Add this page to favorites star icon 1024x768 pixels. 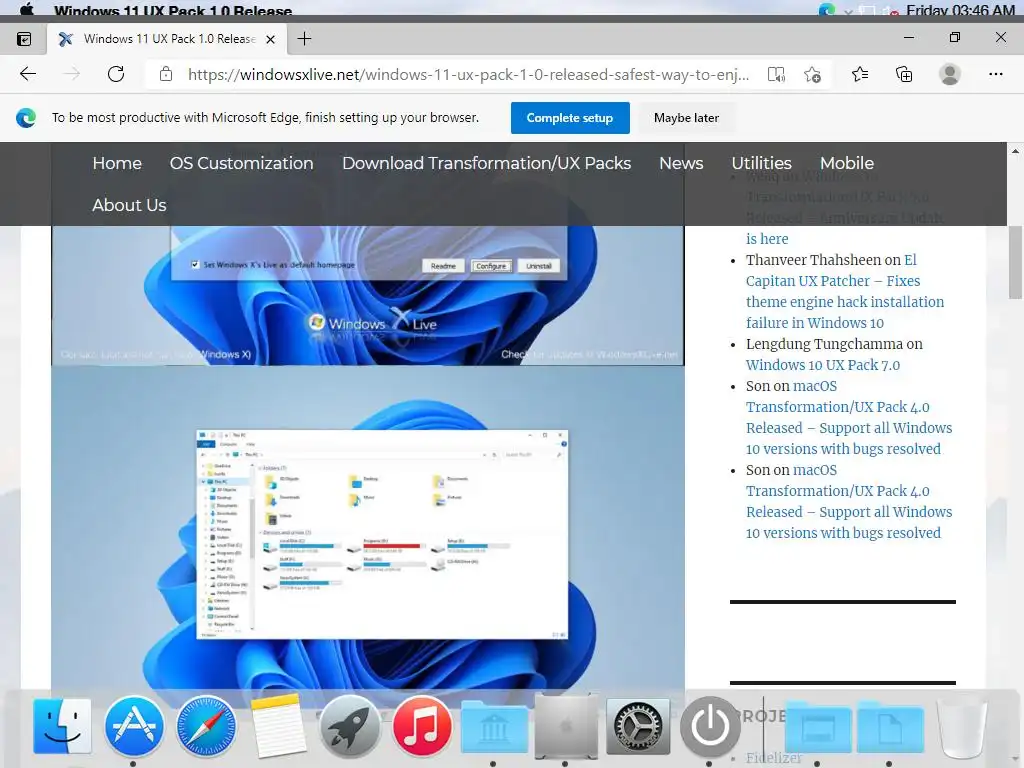tap(812, 74)
